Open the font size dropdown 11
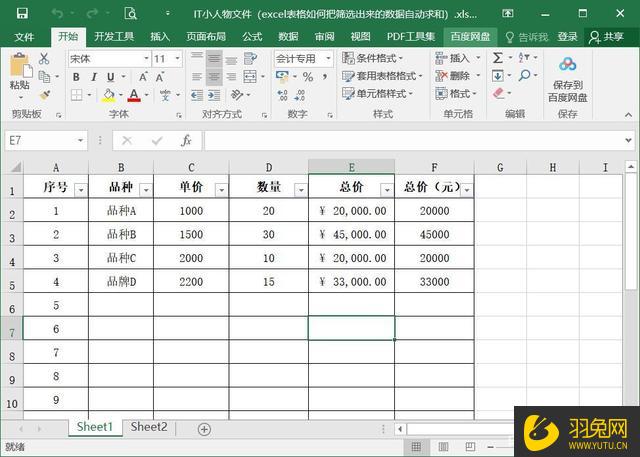The height and width of the screenshot is (457, 640). tap(178, 58)
